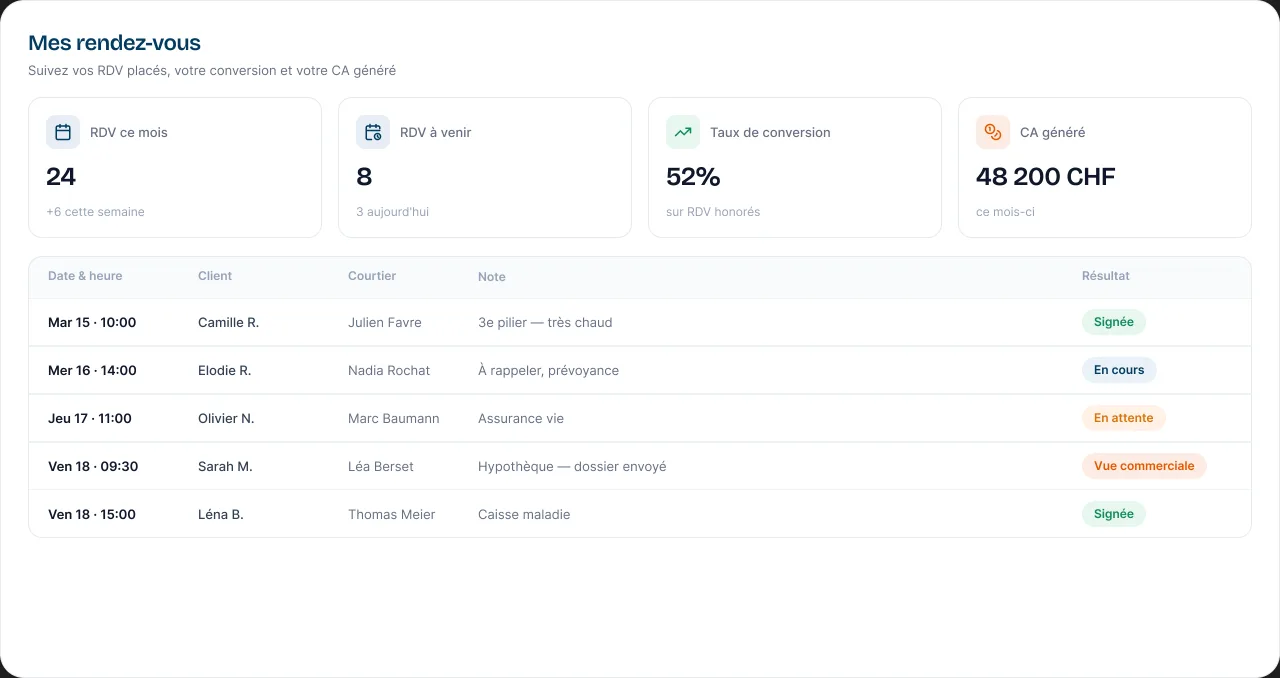Click courtier name Nadia Rochat

(x=389, y=371)
